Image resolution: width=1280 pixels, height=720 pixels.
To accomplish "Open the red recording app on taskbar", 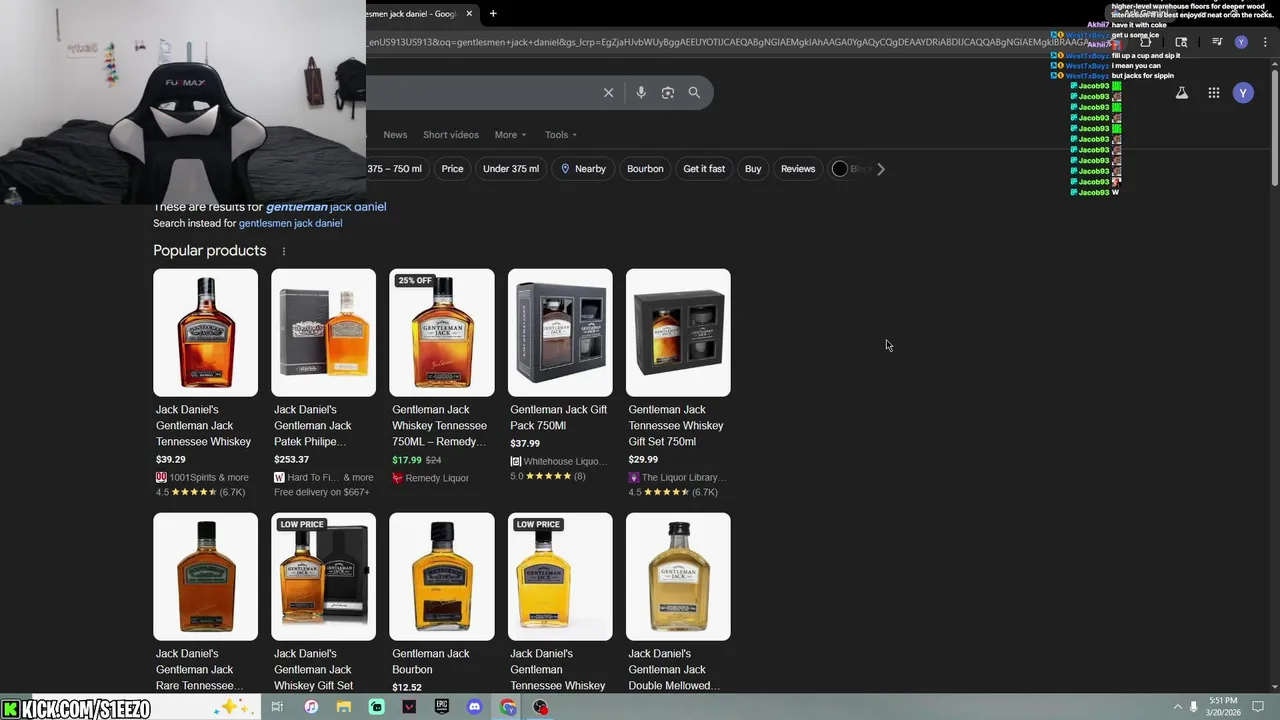I will (541, 707).
